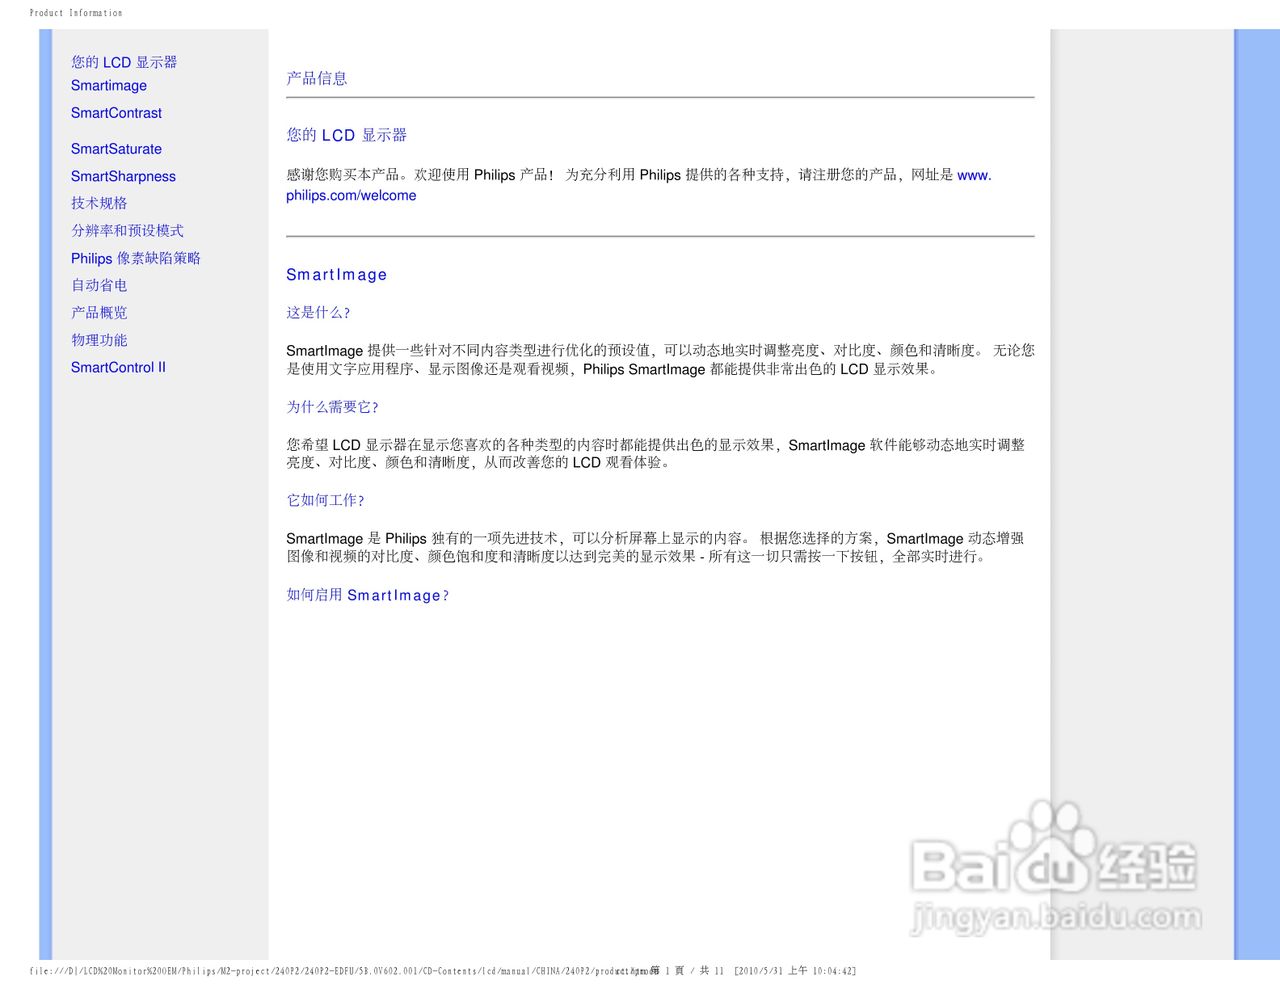Click the 它如何工作? subheading
Viewport: 1280px width, 989px height.
(325, 500)
